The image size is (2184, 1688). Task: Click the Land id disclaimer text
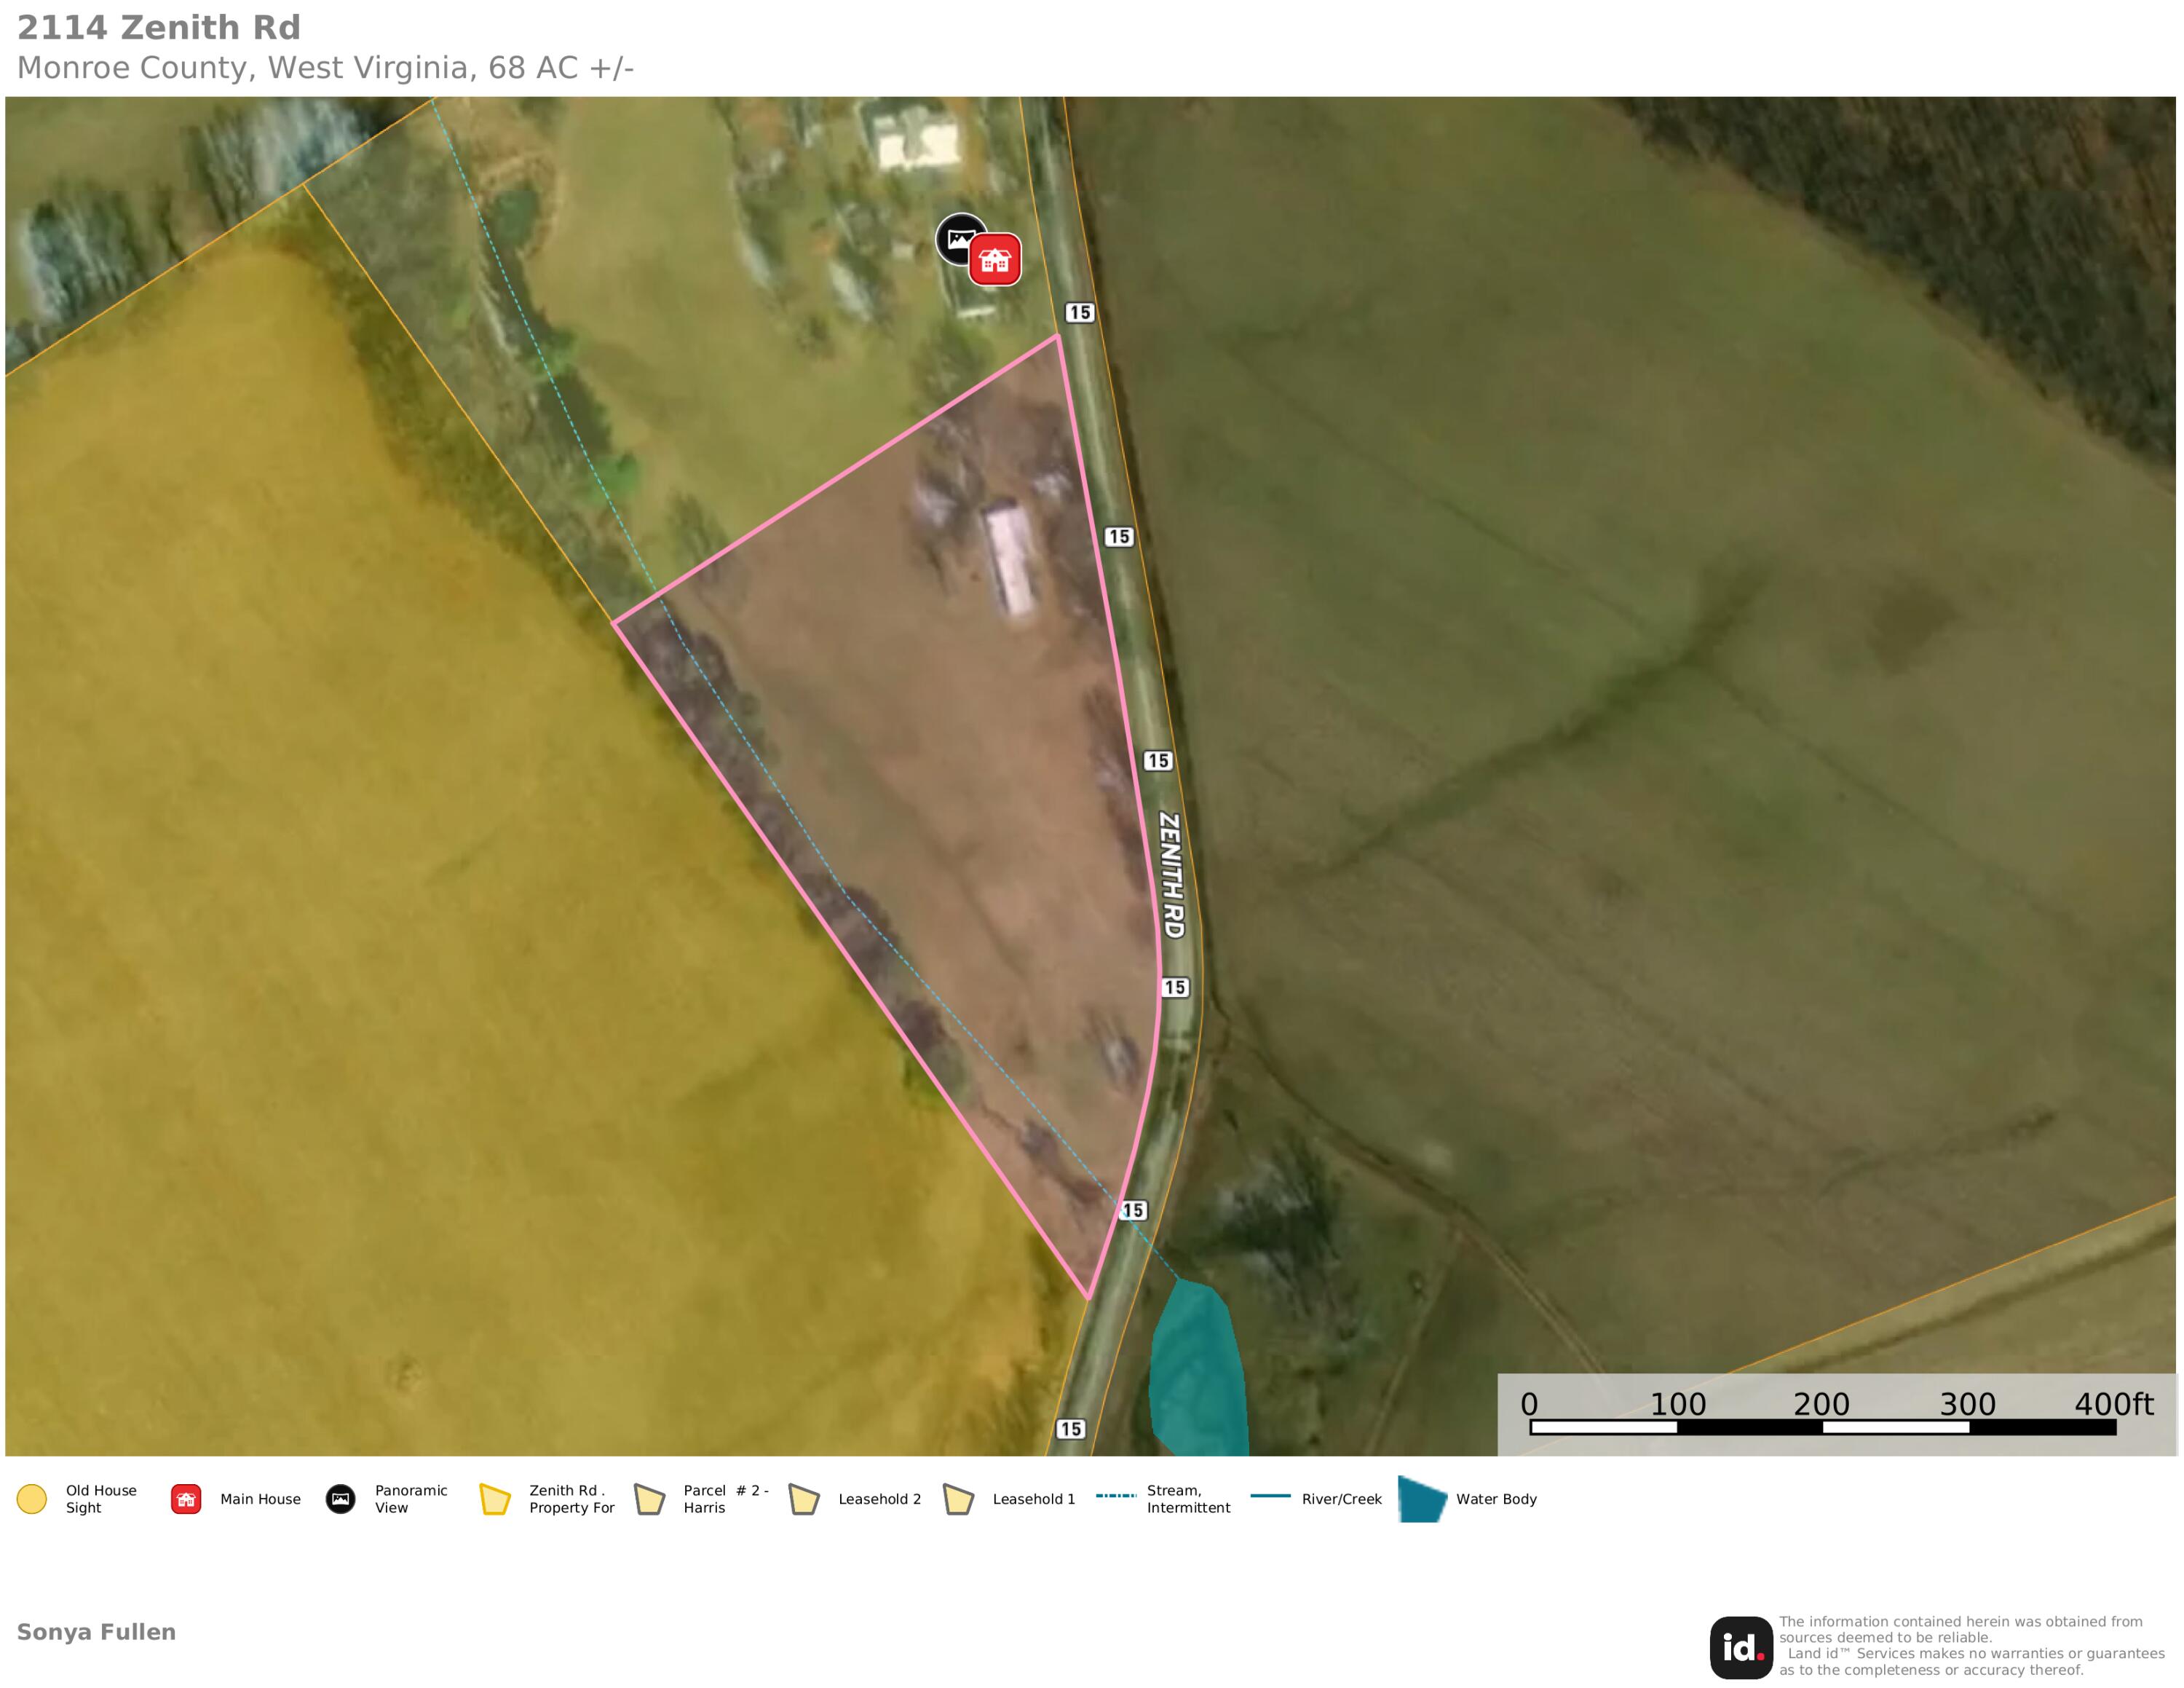[1971, 1646]
